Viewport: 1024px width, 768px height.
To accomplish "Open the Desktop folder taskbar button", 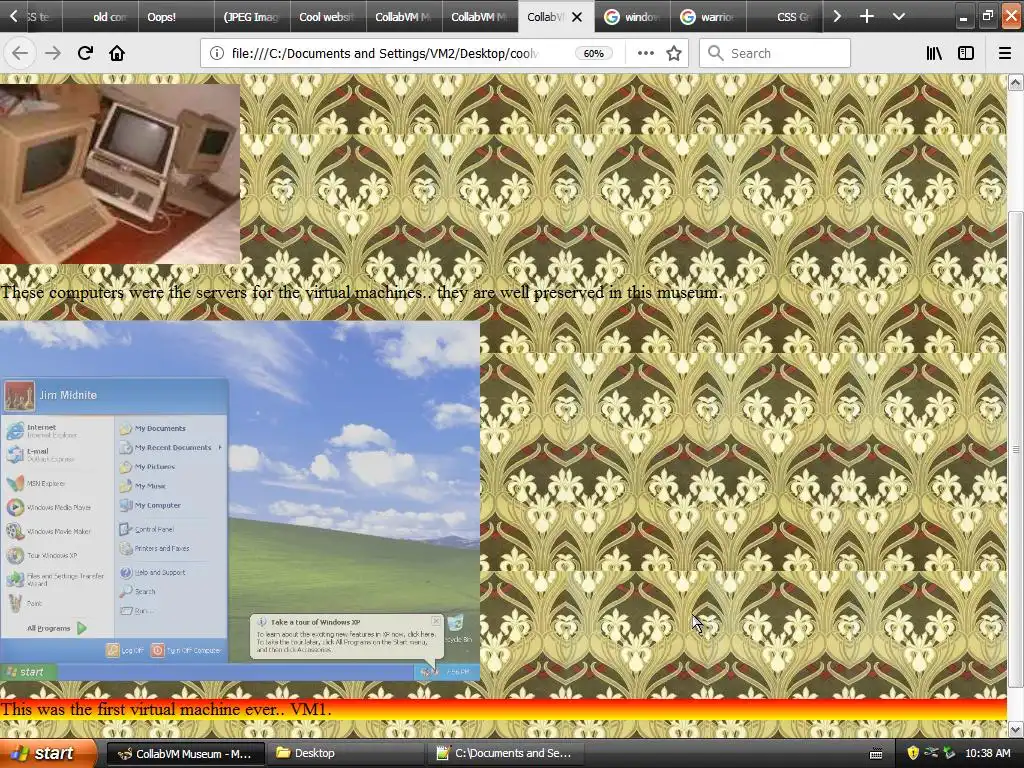I will click(346, 753).
